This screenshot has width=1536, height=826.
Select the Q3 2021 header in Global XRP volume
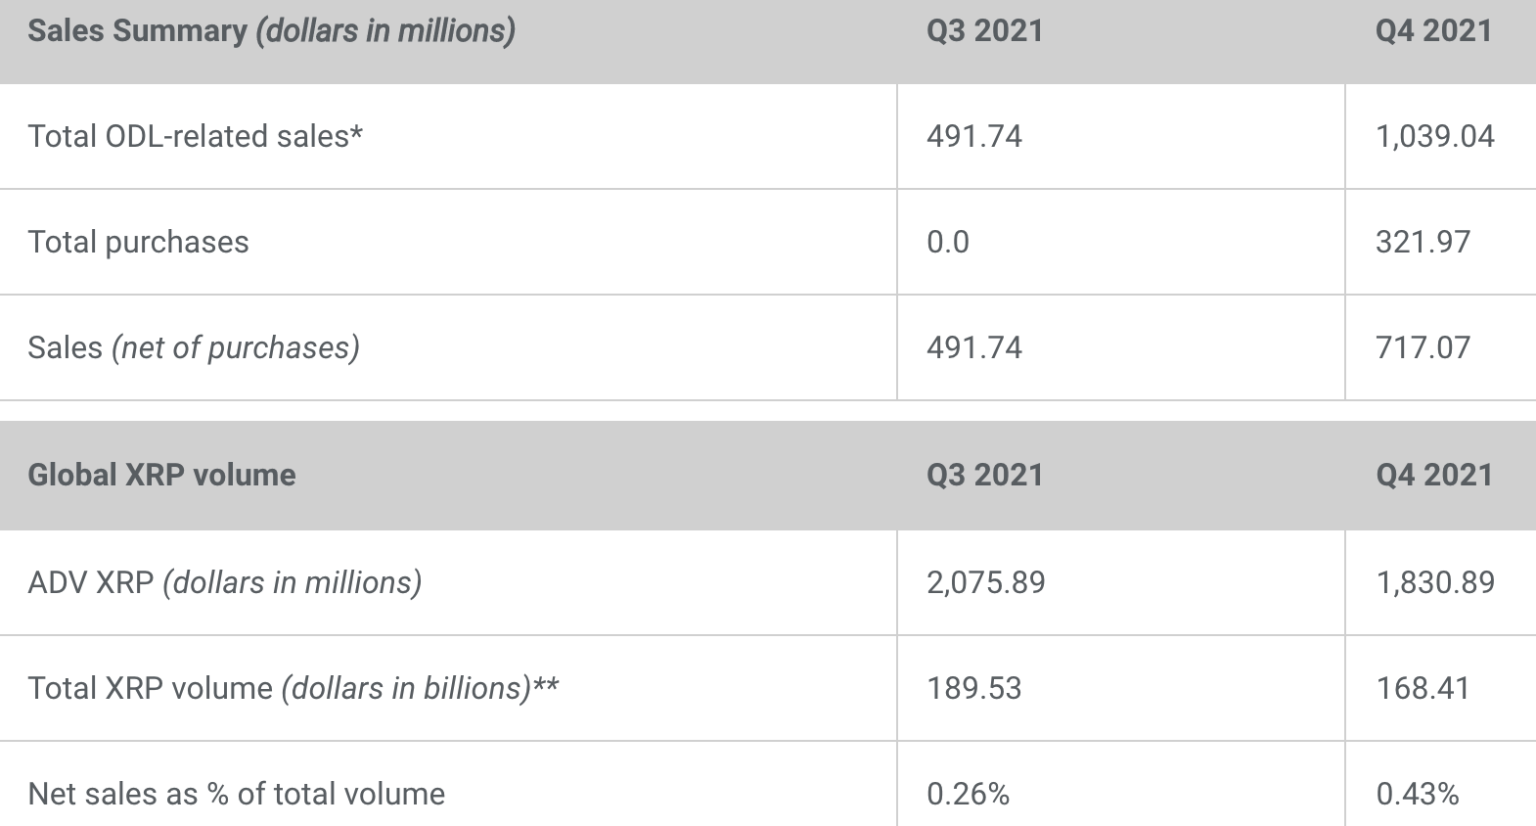click(x=984, y=475)
